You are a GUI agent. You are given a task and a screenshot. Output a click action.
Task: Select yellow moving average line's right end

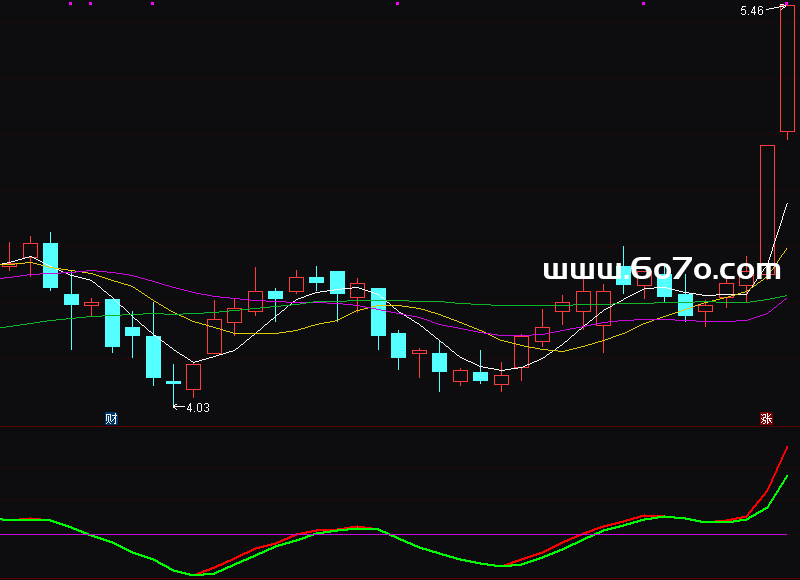(x=787, y=248)
